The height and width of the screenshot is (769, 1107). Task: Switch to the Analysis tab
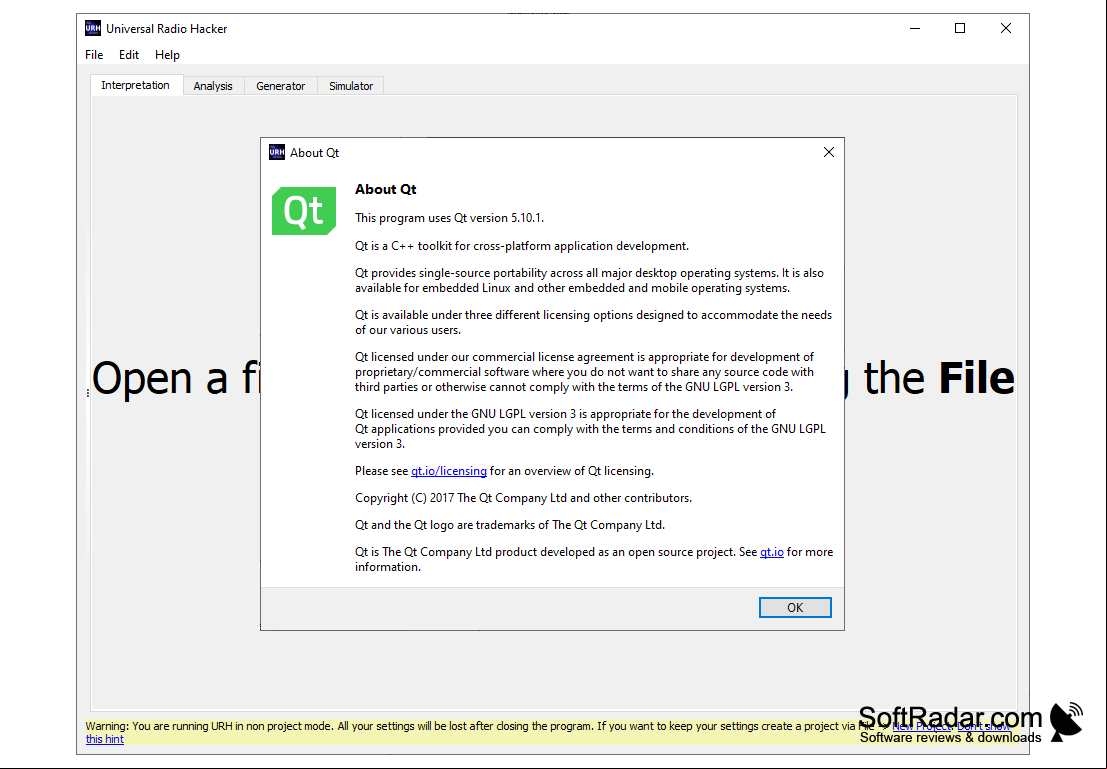point(213,85)
